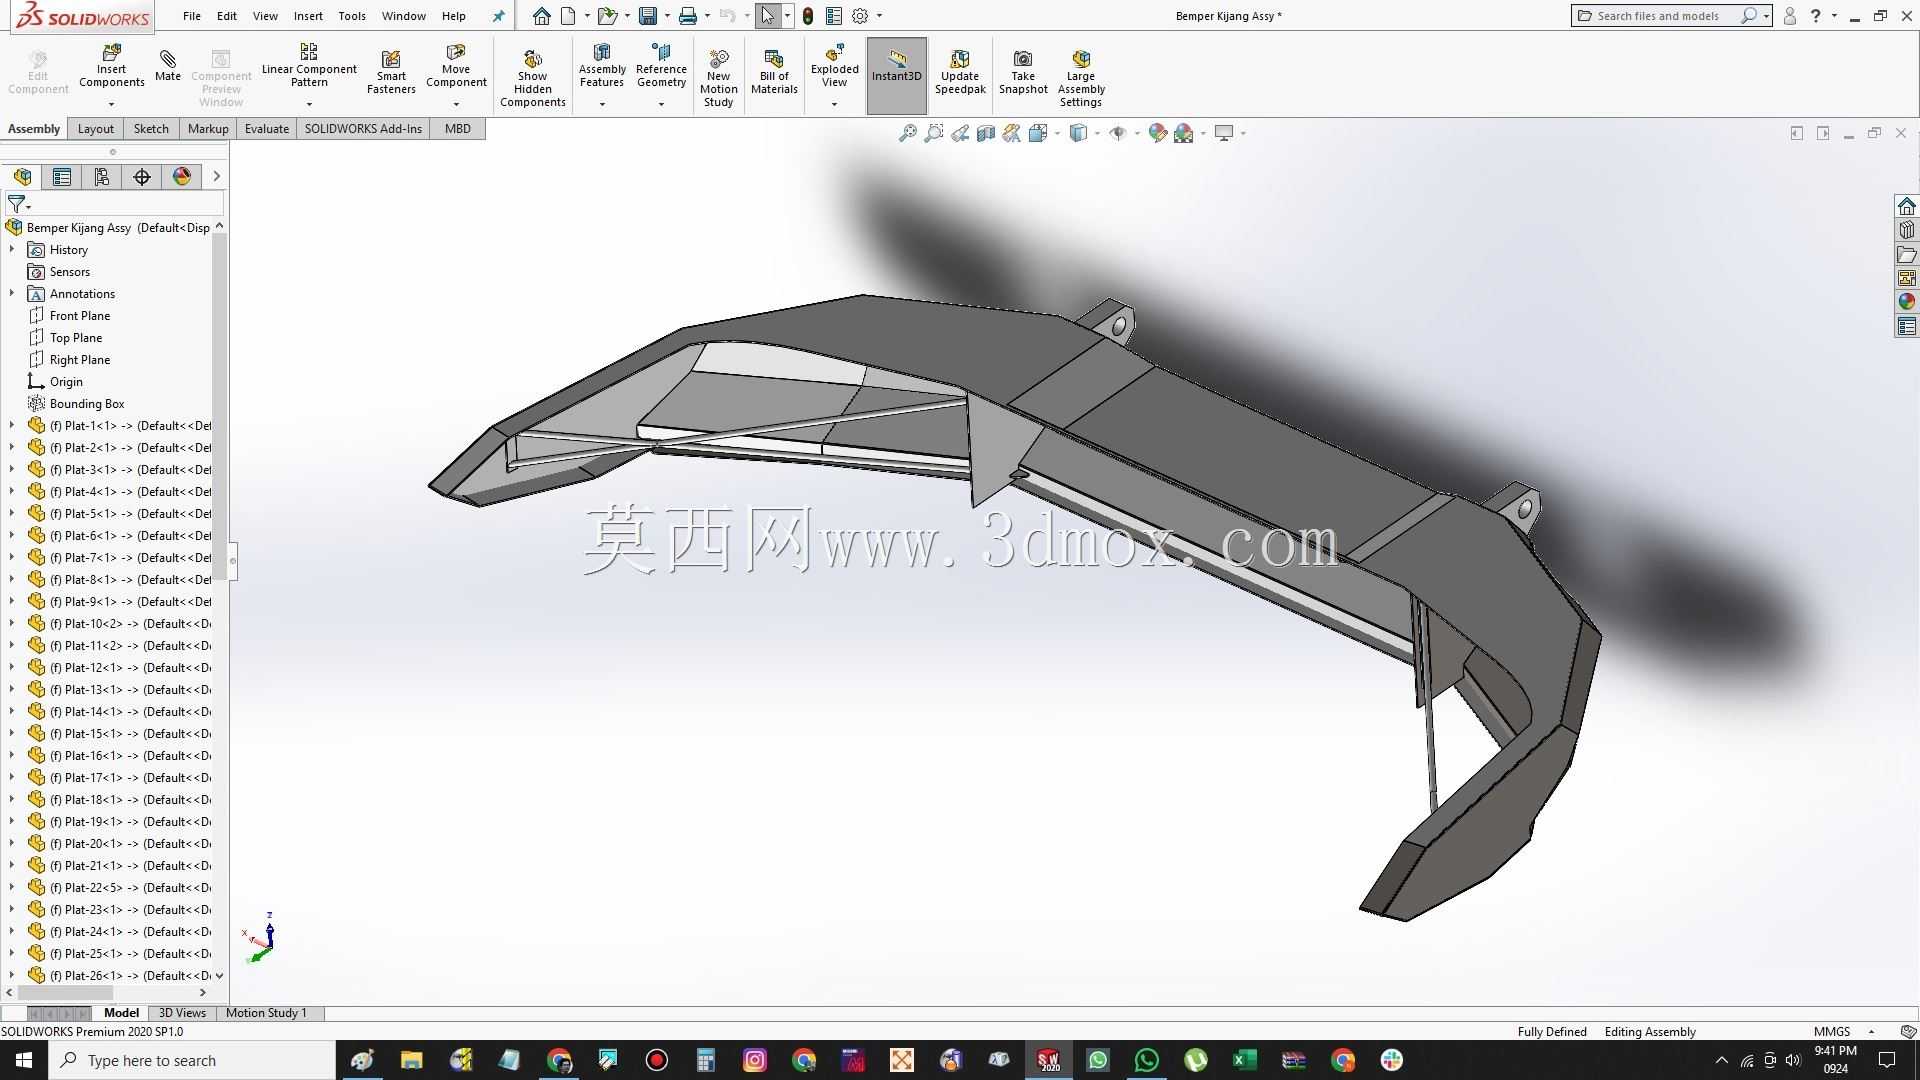Viewport: 1920px width, 1080px height.
Task: Open the File menu
Action: (192, 16)
